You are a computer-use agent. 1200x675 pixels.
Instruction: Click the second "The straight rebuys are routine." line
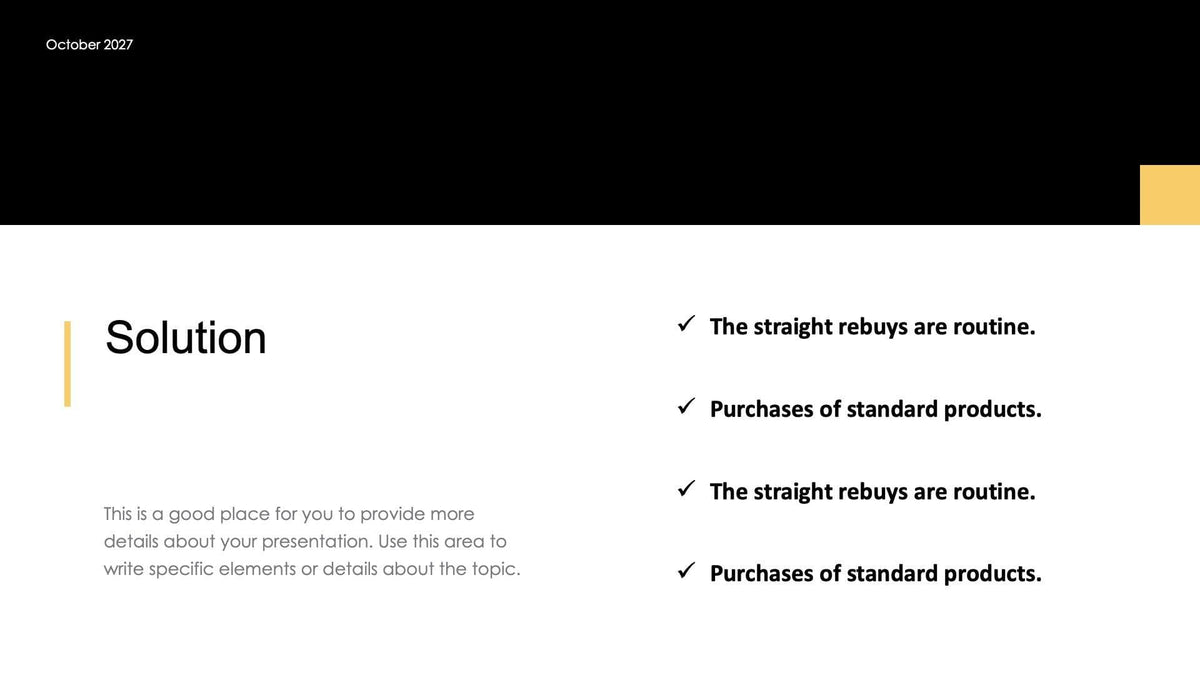pyautogui.click(x=872, y=491)
